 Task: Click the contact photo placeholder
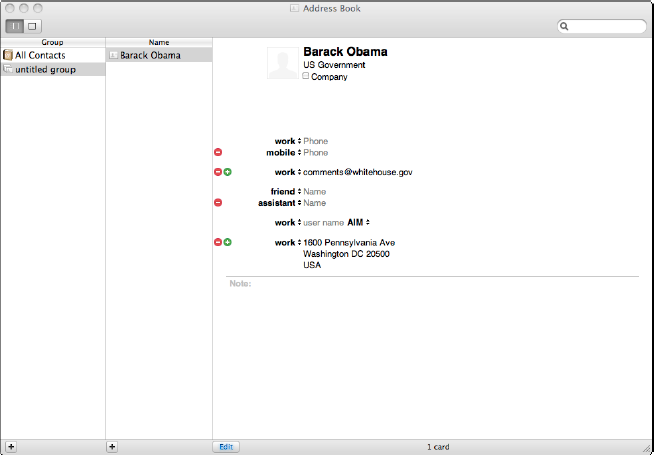point(283,63)
